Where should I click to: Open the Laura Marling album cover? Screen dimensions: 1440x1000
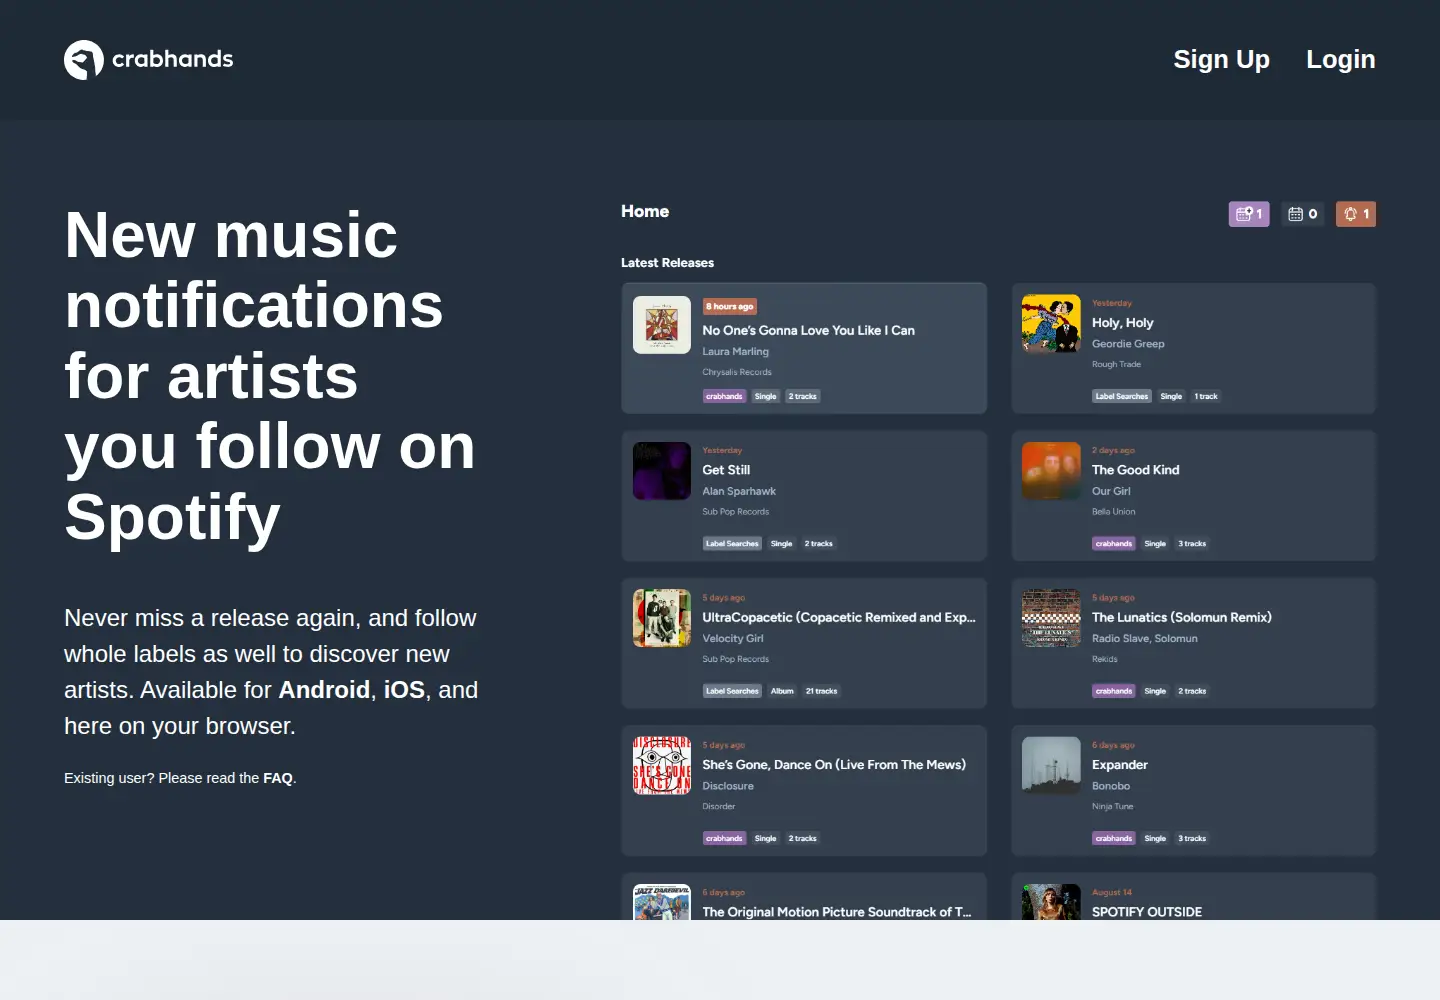pyautogui.click(x=662, y=325)
